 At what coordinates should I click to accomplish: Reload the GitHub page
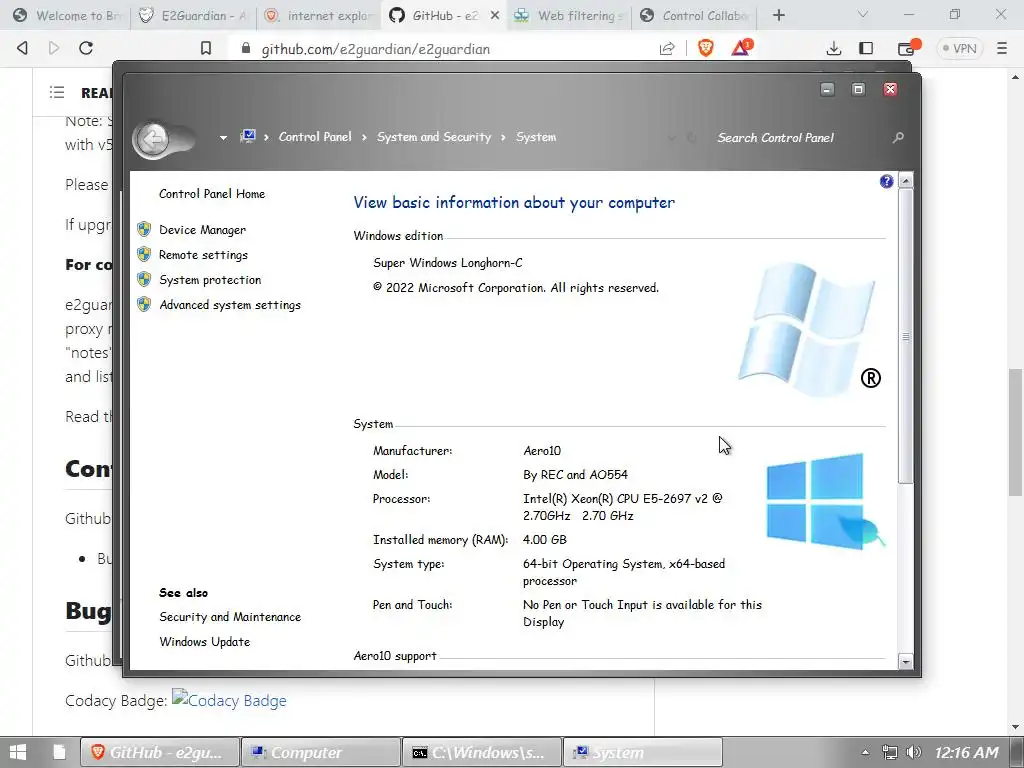coord(86,48)
